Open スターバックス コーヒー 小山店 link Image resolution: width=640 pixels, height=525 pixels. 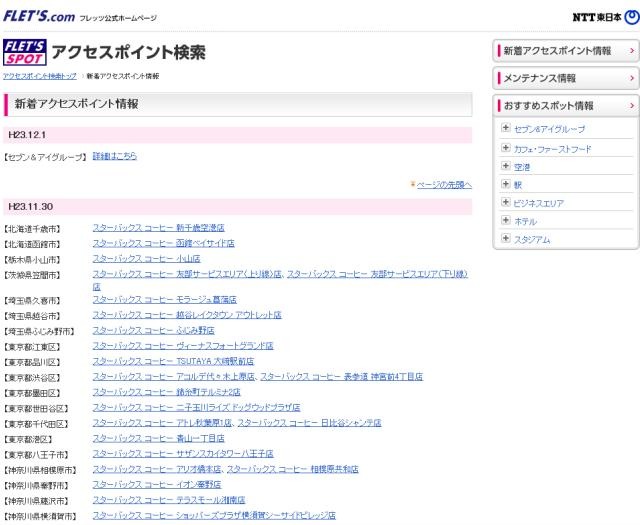click(x=146, y=259)
